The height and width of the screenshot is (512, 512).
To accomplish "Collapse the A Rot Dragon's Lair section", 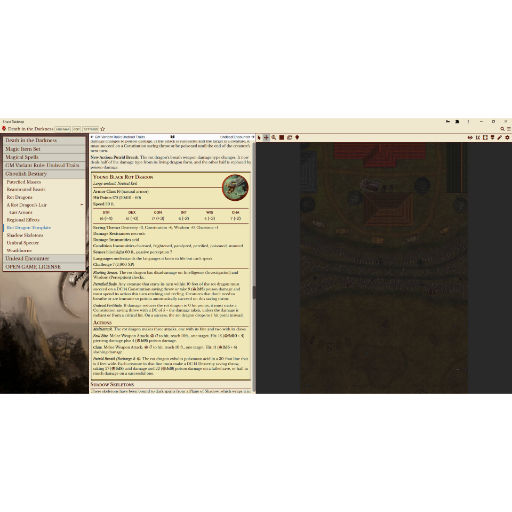I will coord(82,205).
